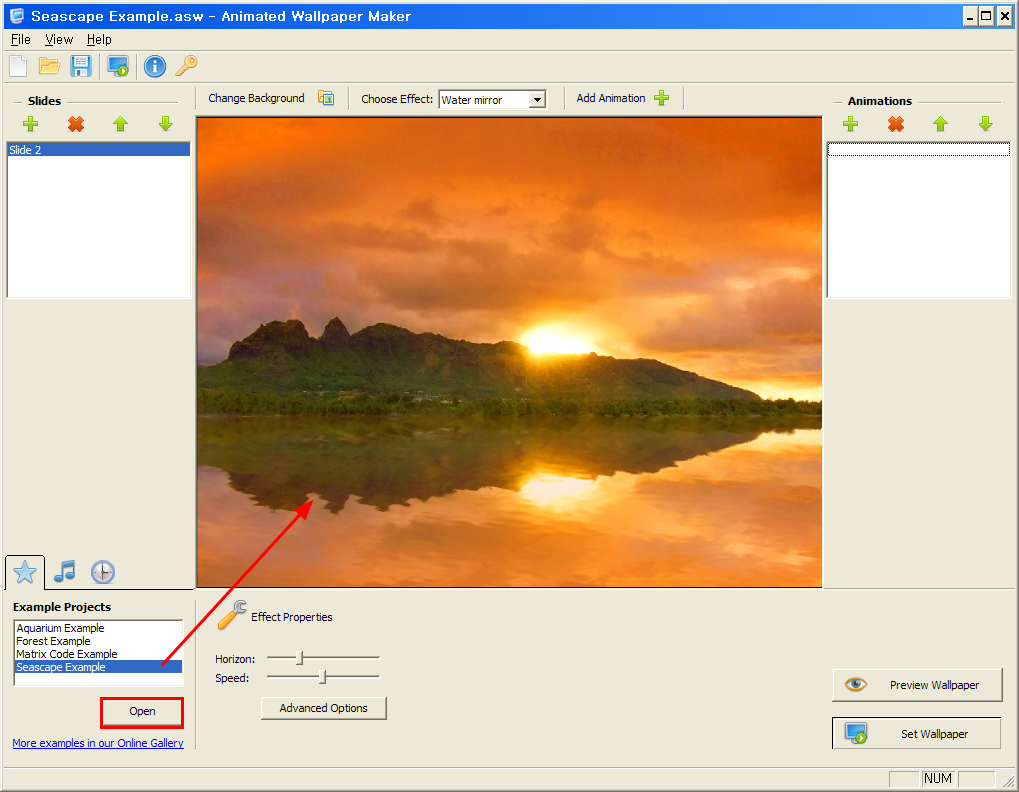Click the Add Animation green plus icon
This screenshot has width=1019, height=792.
[662, 98]
